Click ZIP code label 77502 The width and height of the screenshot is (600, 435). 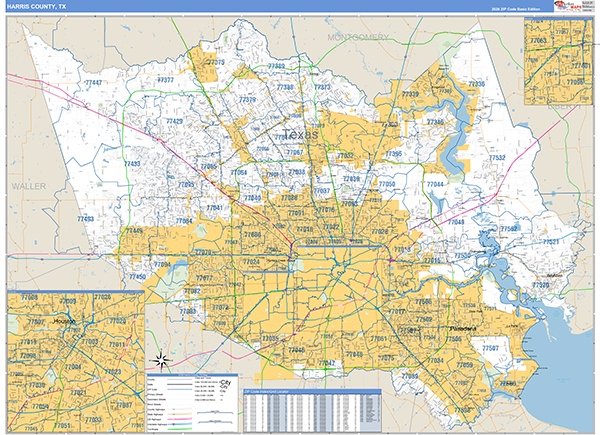(424, 319)
